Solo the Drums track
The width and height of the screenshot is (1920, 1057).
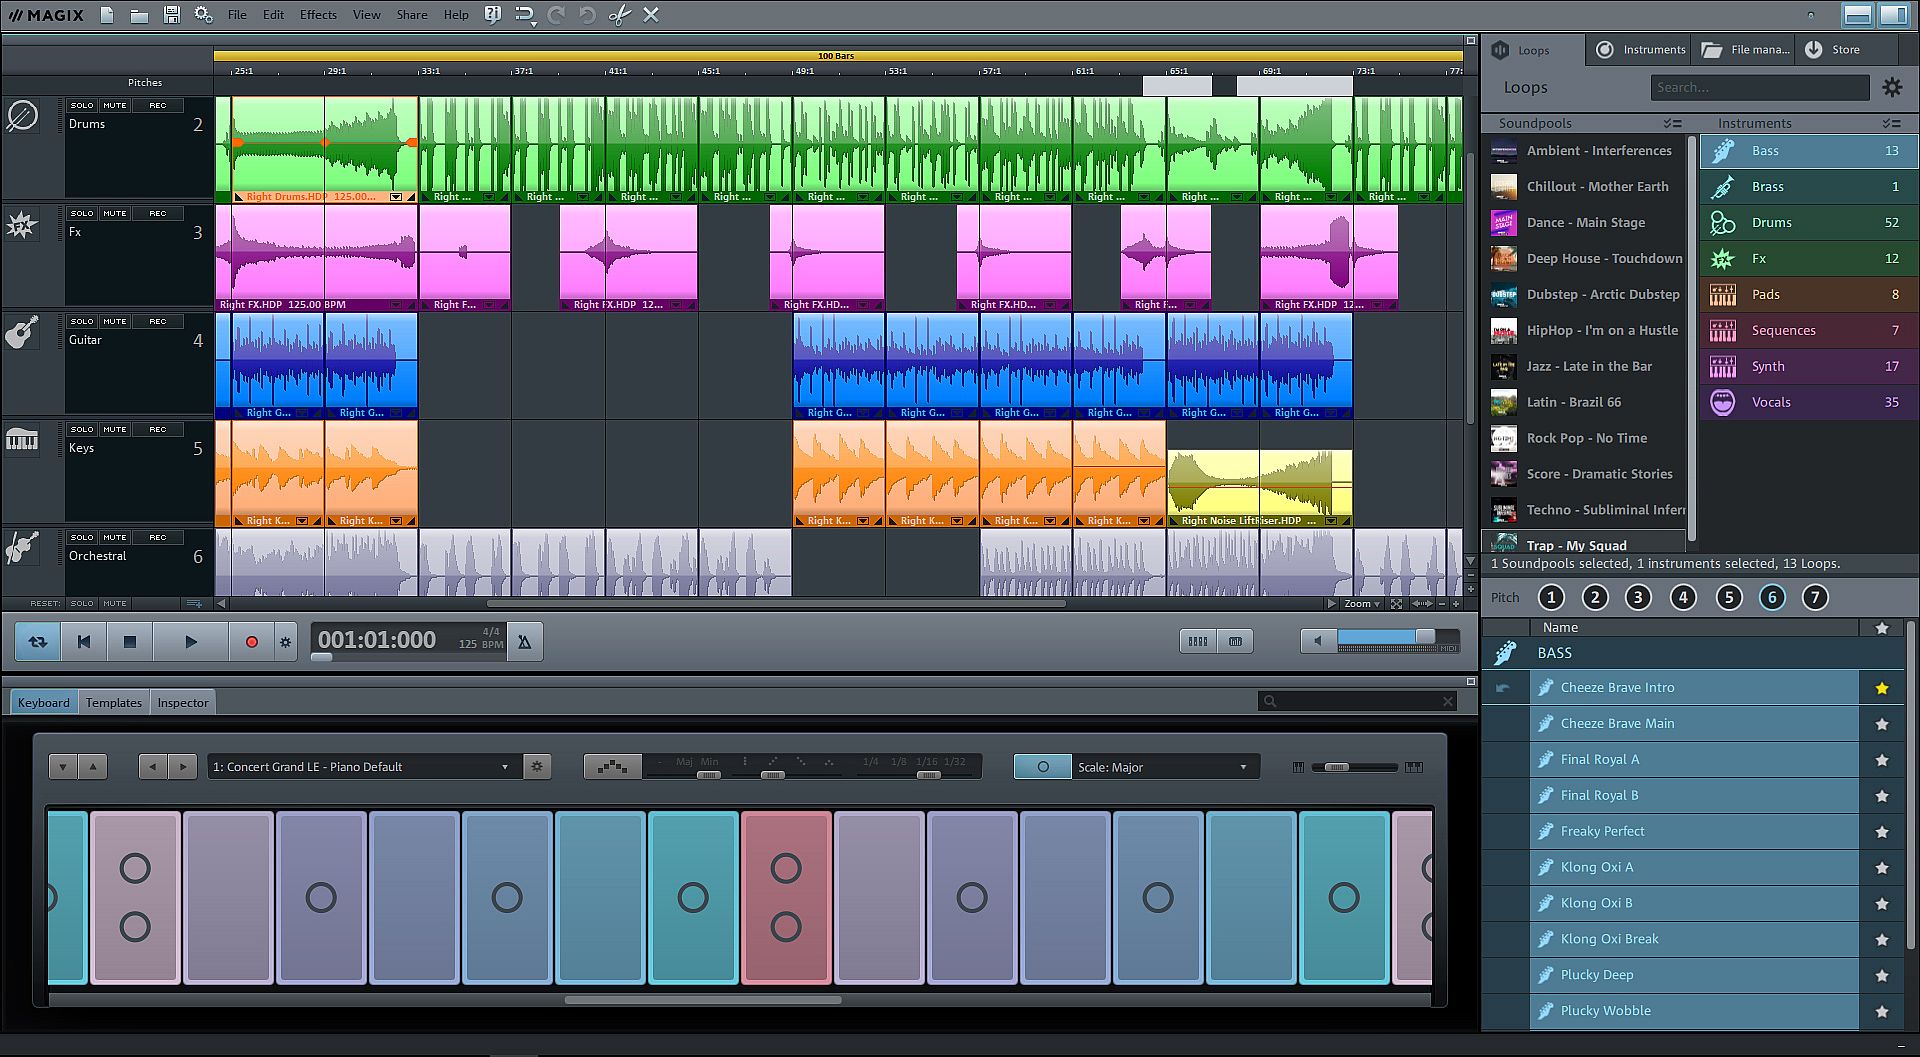pyautogui.click(x=82, y=105)
